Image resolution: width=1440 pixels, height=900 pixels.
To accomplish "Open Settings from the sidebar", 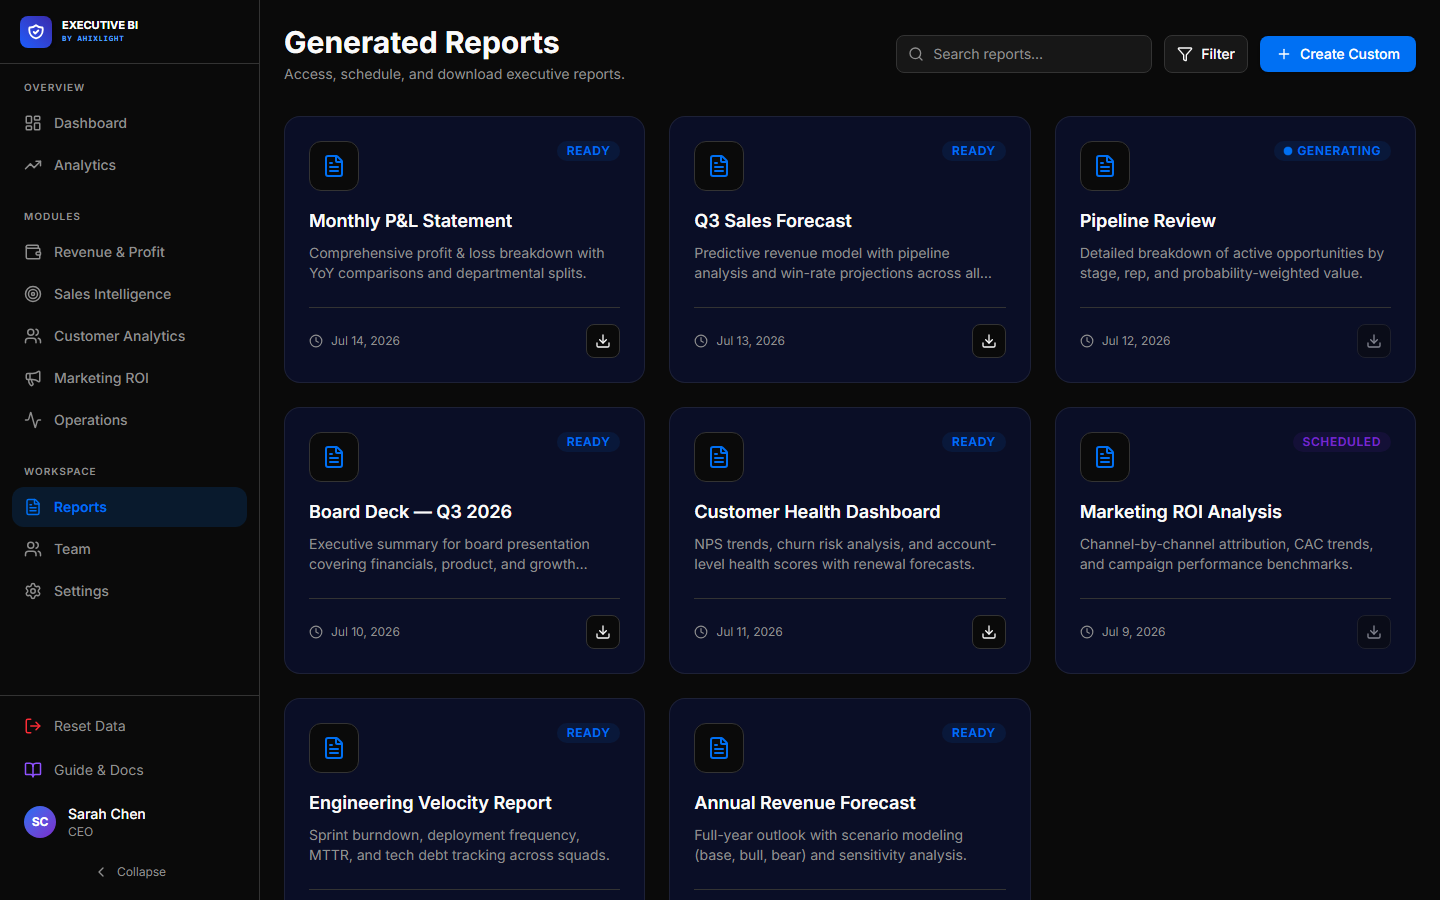I will pyautogui.click(x=130, y=591).
